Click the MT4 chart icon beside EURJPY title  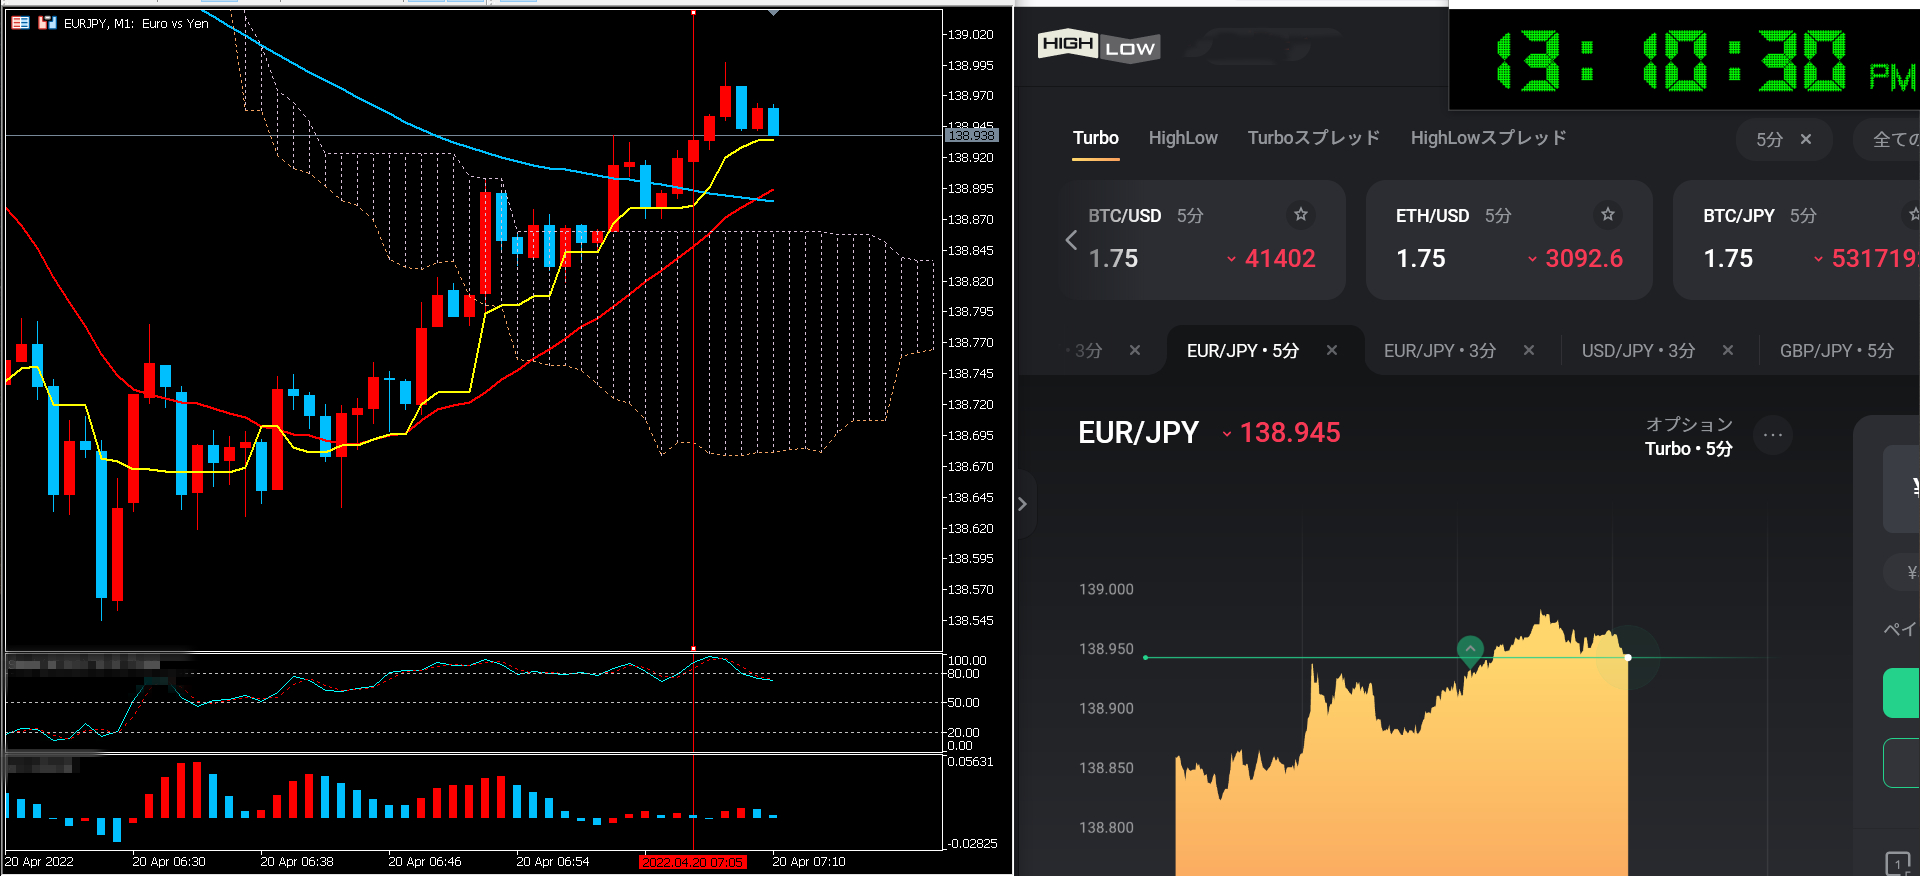[x=47, y=23]
